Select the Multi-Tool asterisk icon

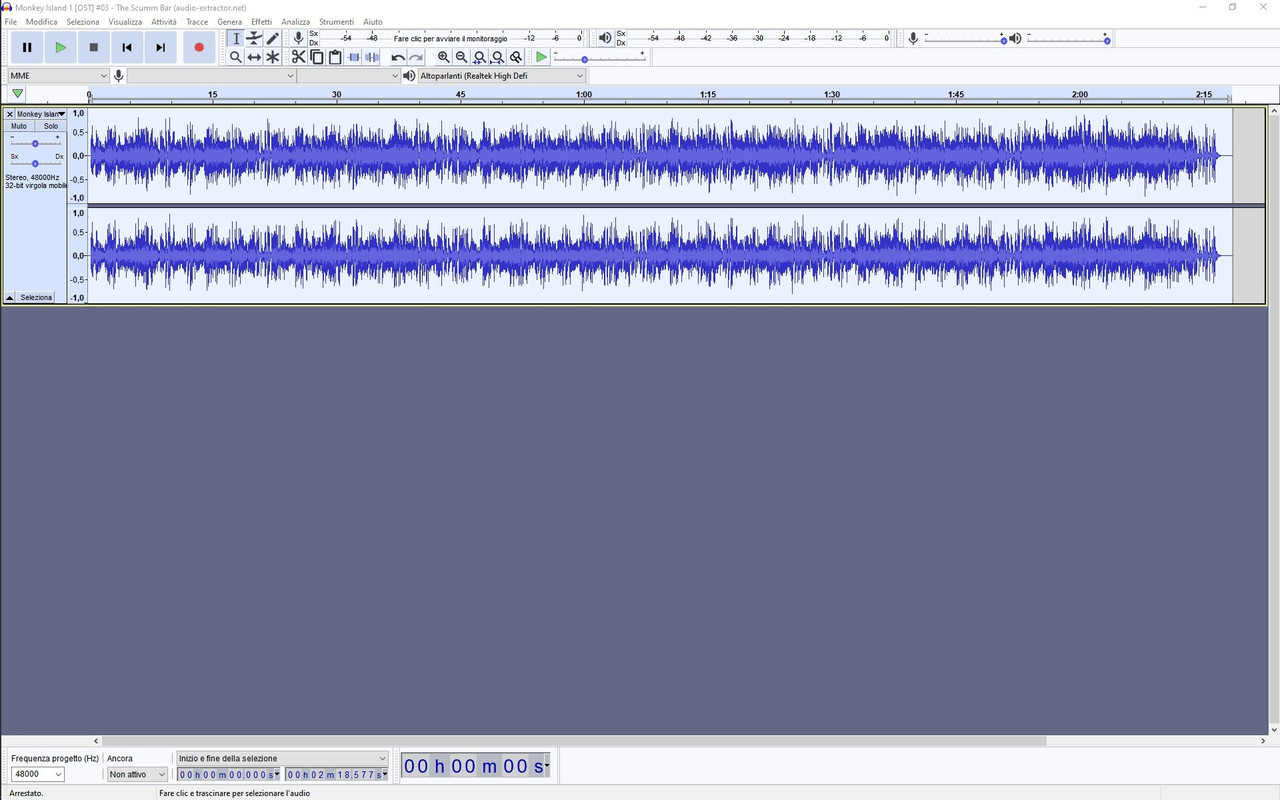click(272, 57)
